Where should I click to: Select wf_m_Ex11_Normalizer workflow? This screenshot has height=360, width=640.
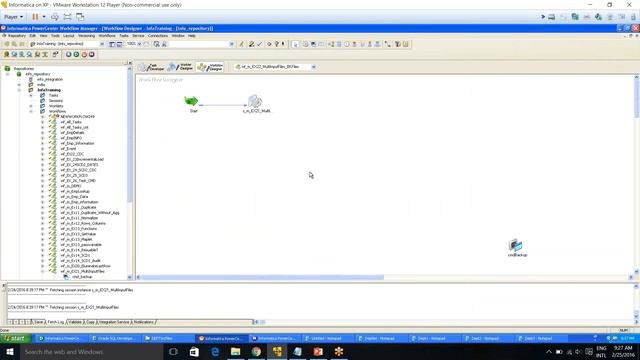79,218
